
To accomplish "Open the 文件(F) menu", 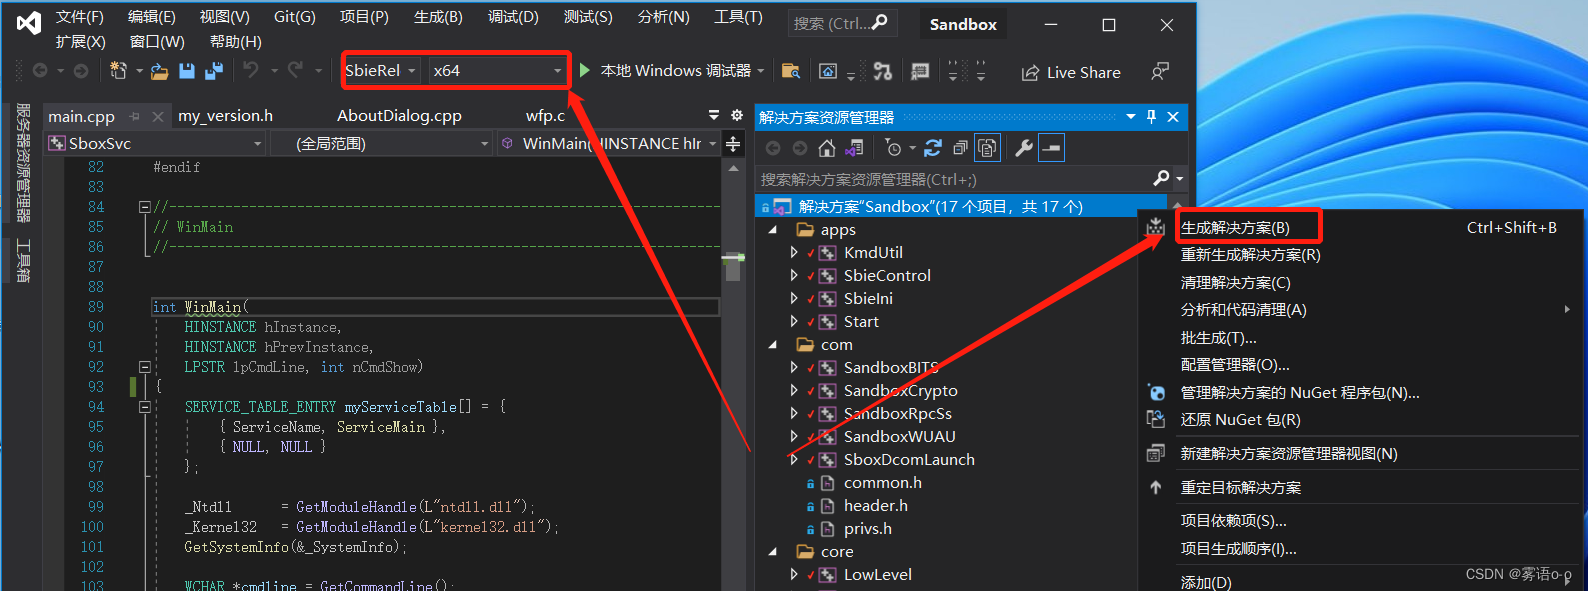I will 80,17.
